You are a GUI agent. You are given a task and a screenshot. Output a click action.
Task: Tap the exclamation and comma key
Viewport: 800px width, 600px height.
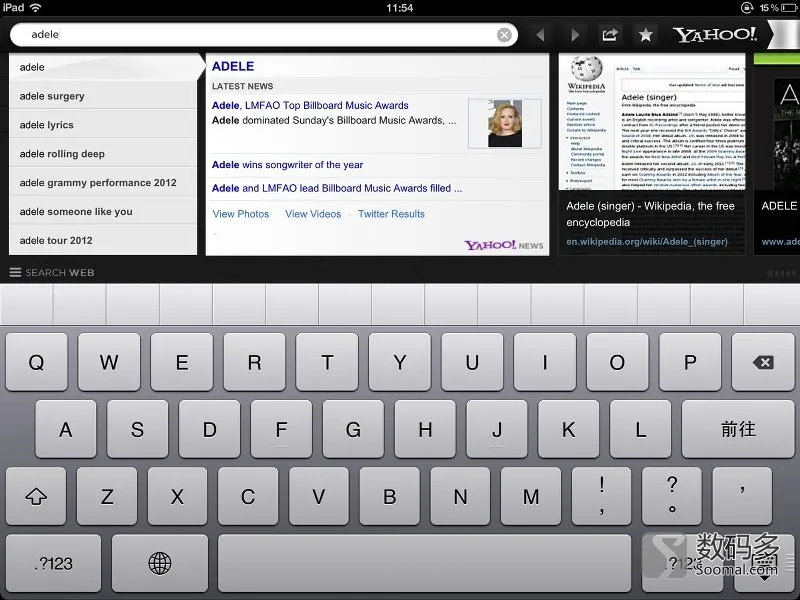(602, 496)
